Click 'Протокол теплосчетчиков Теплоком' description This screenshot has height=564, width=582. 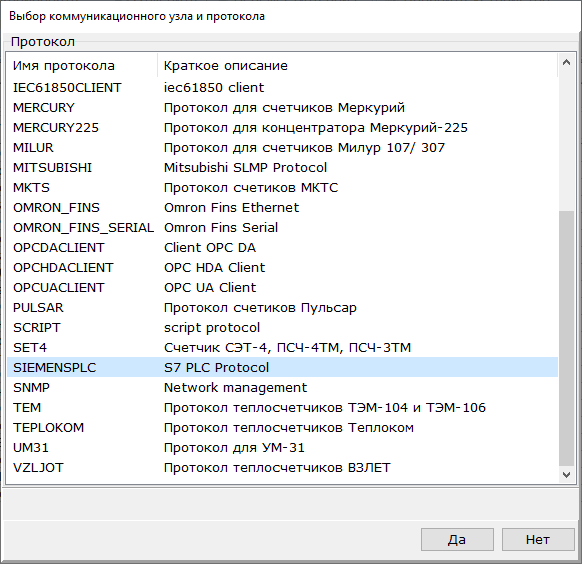289,428
